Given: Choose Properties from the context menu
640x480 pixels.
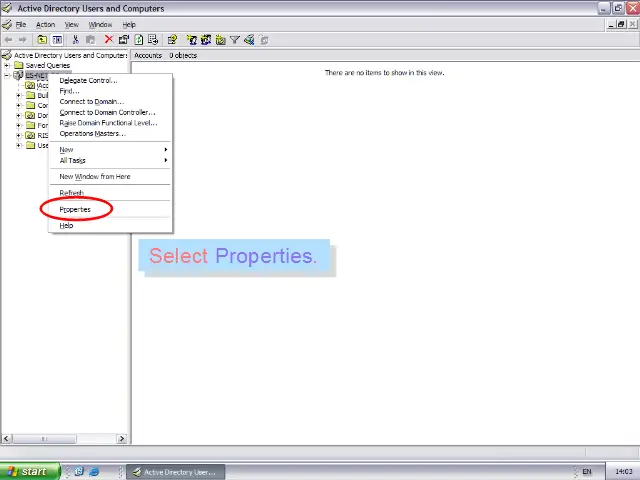Looking at the screenshot, I should tap(110, 209).
